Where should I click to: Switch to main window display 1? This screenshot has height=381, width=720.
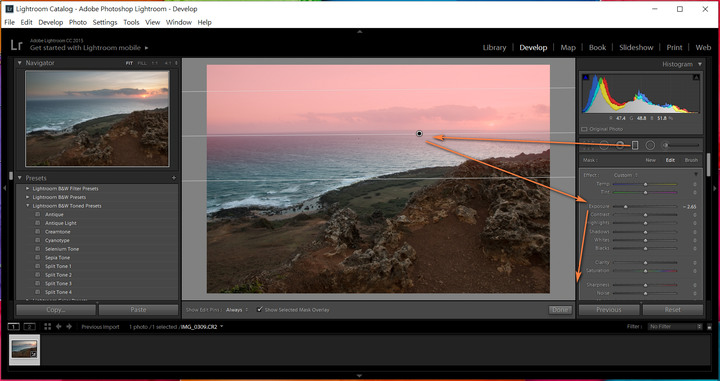[14, 326]
